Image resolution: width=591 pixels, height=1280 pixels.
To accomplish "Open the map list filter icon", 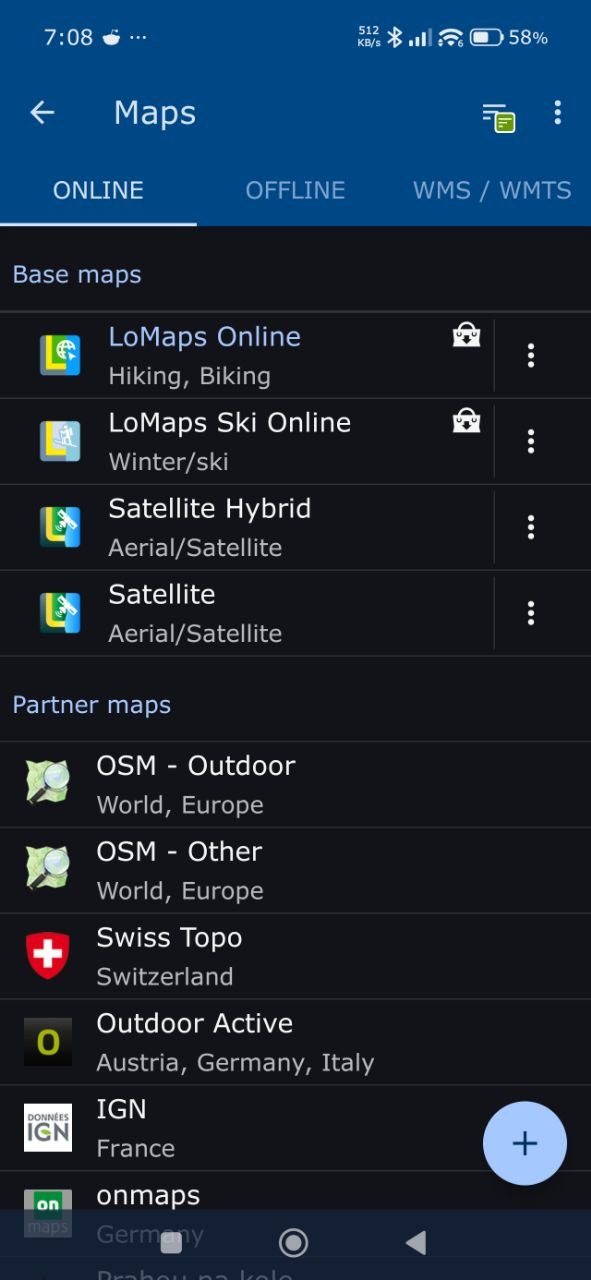I will 498,116.
